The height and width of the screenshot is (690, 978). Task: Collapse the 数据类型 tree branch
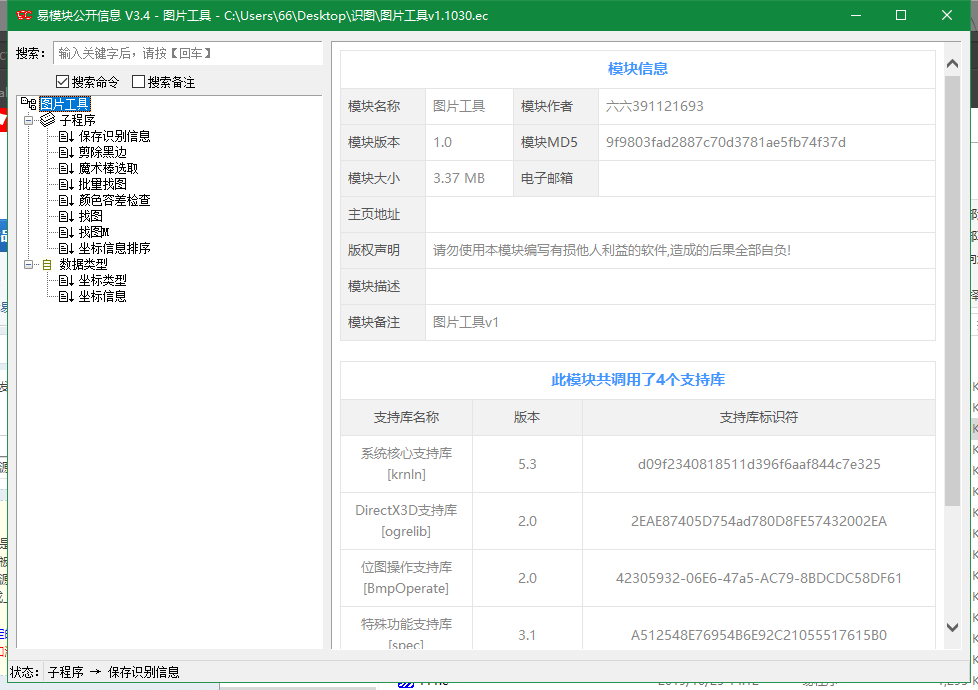(28, 264)
